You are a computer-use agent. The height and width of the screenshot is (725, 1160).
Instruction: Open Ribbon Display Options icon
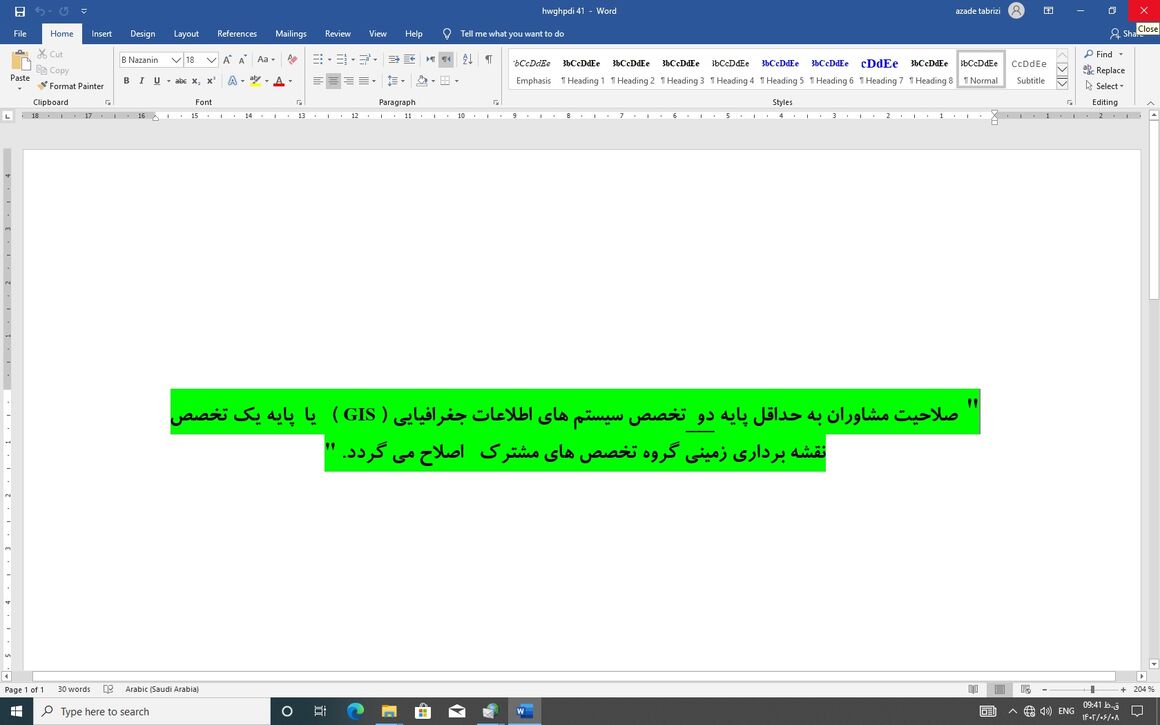click(x=1048, y=11)
